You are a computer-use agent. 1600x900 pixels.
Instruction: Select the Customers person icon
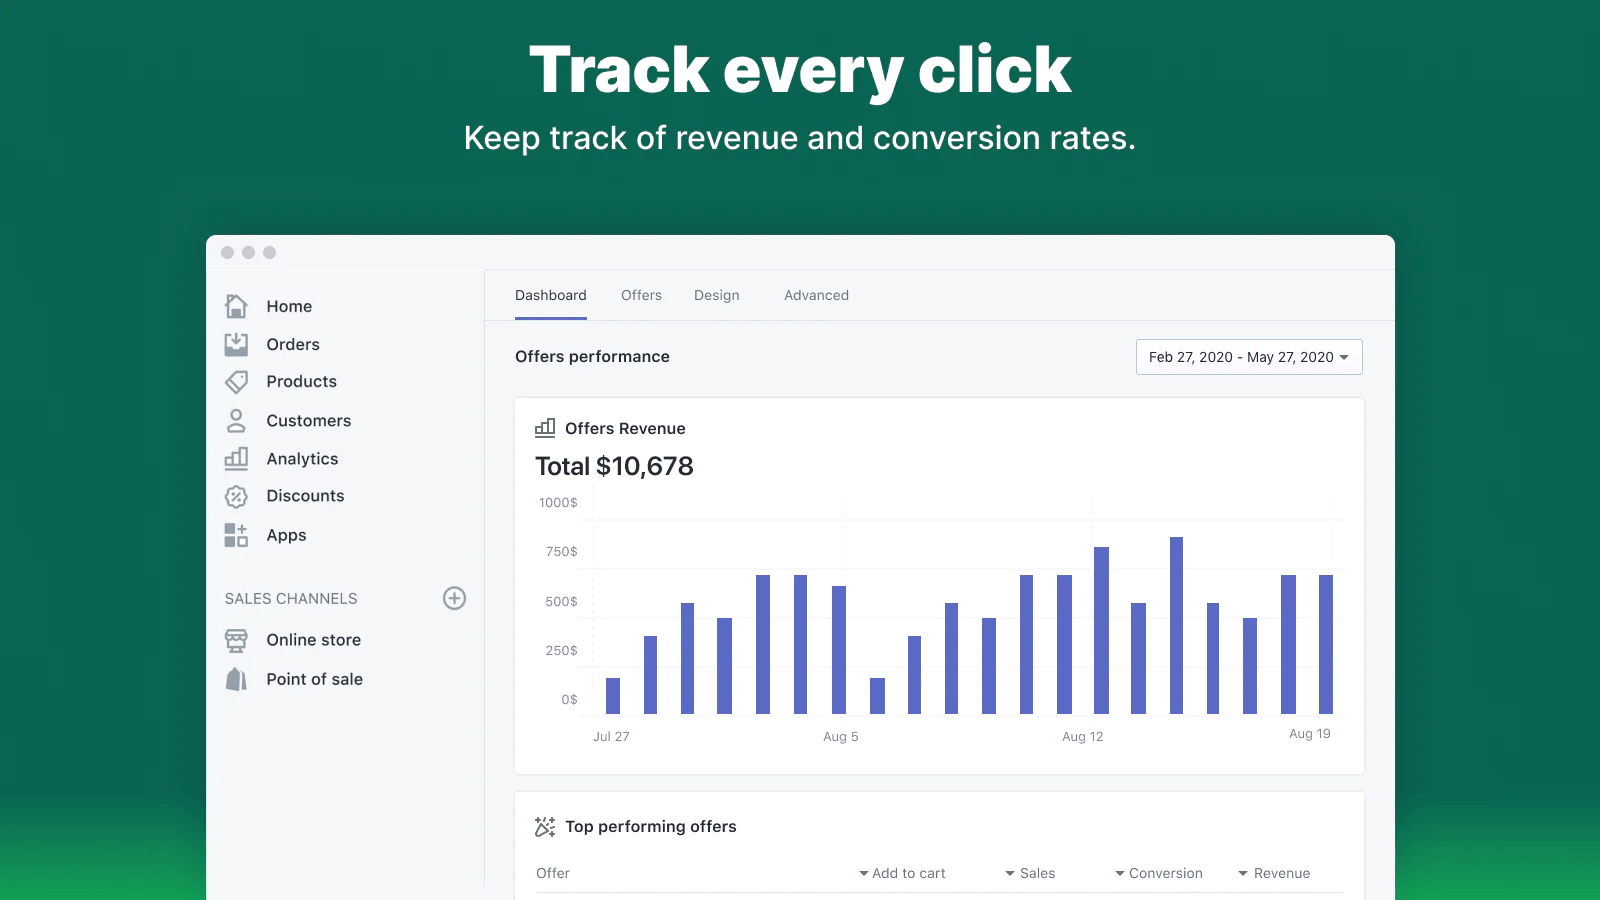click(x=236, y=421)
